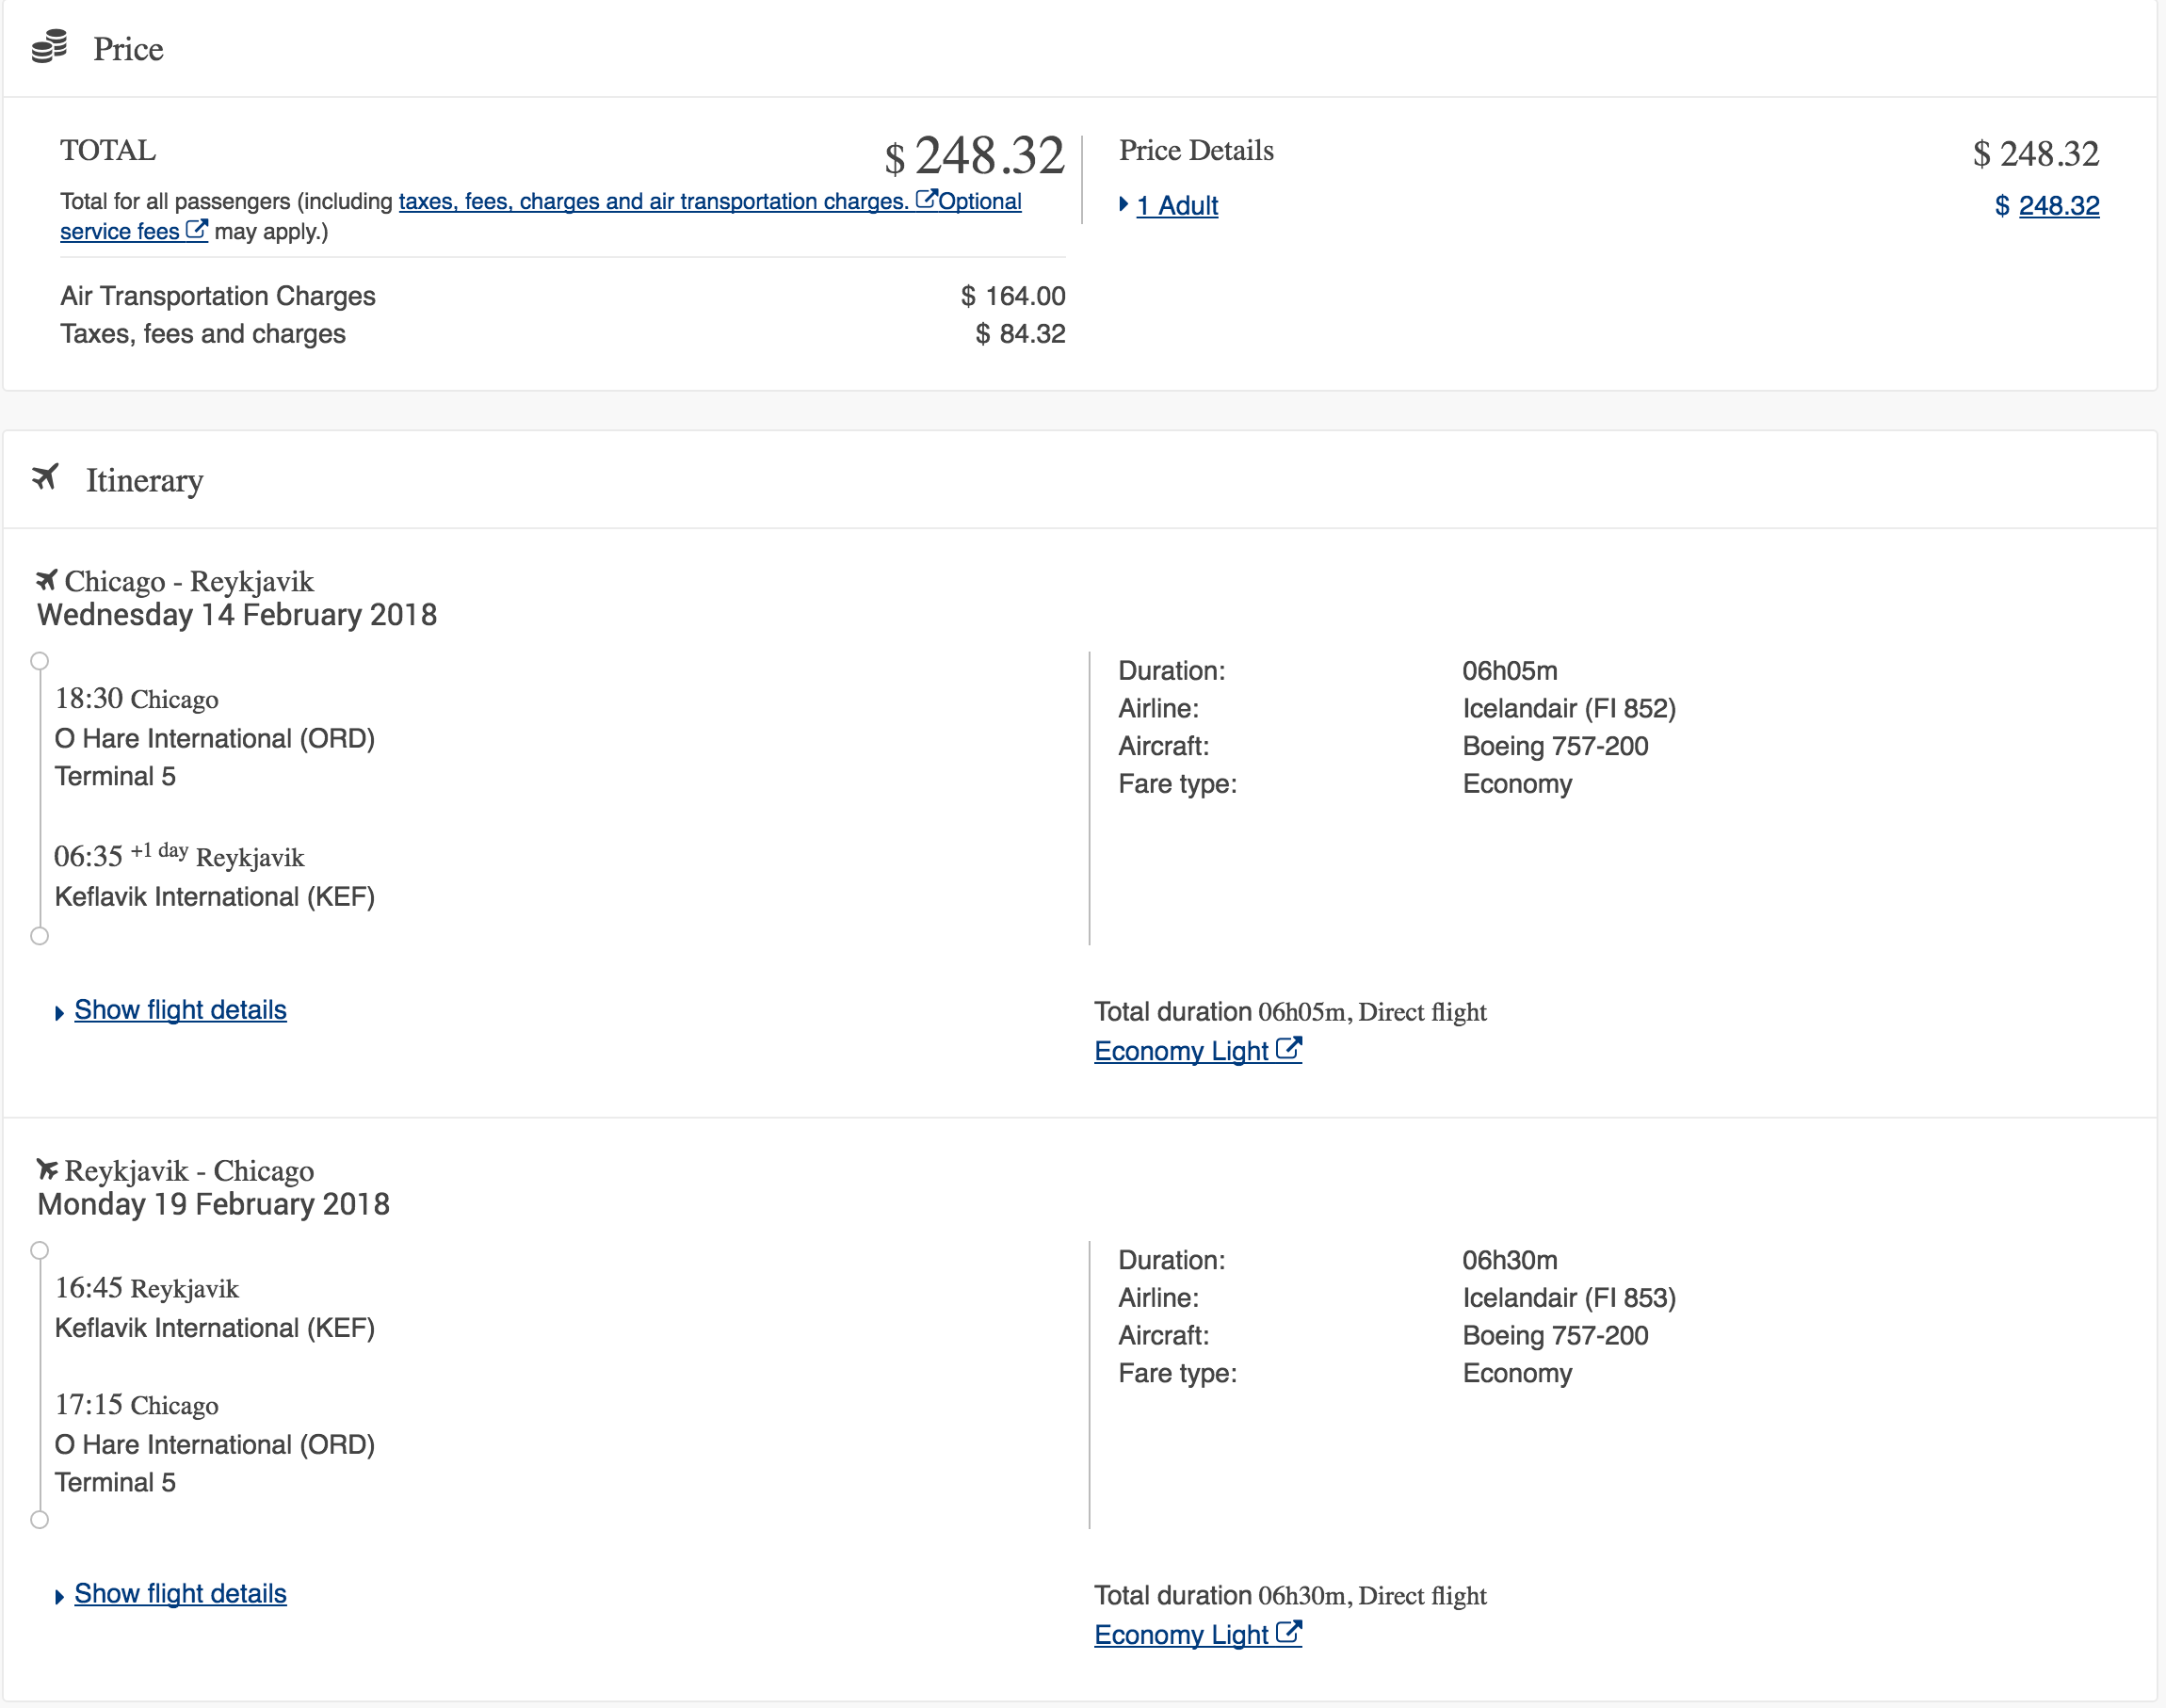Viewport: 2166px width, 1708px height.
Task: Click external icon beside first Economy Light
Action: click(1289, 1048)
